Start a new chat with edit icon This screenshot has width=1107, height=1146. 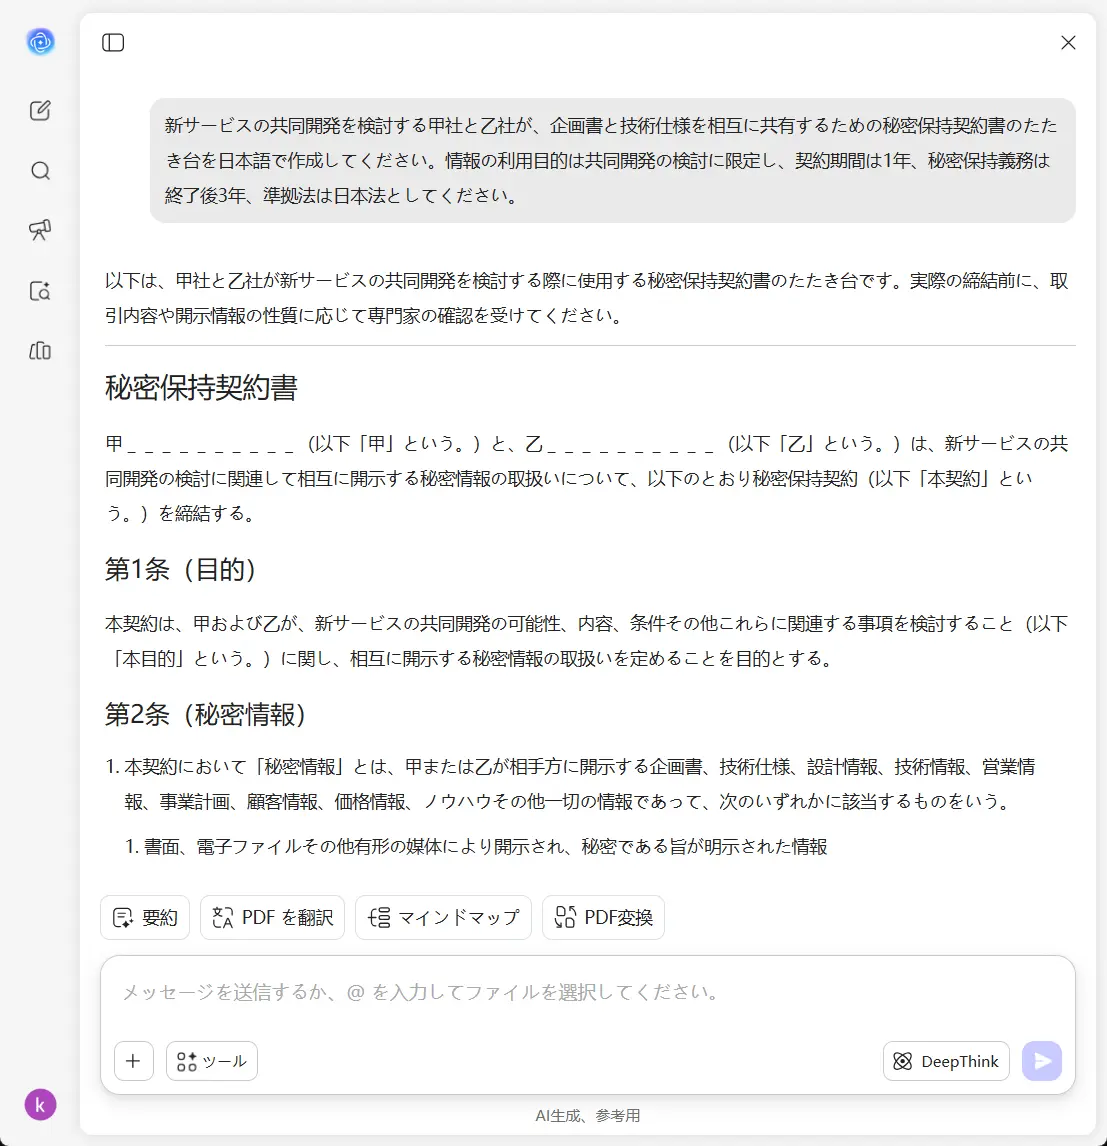pos(40,110)
